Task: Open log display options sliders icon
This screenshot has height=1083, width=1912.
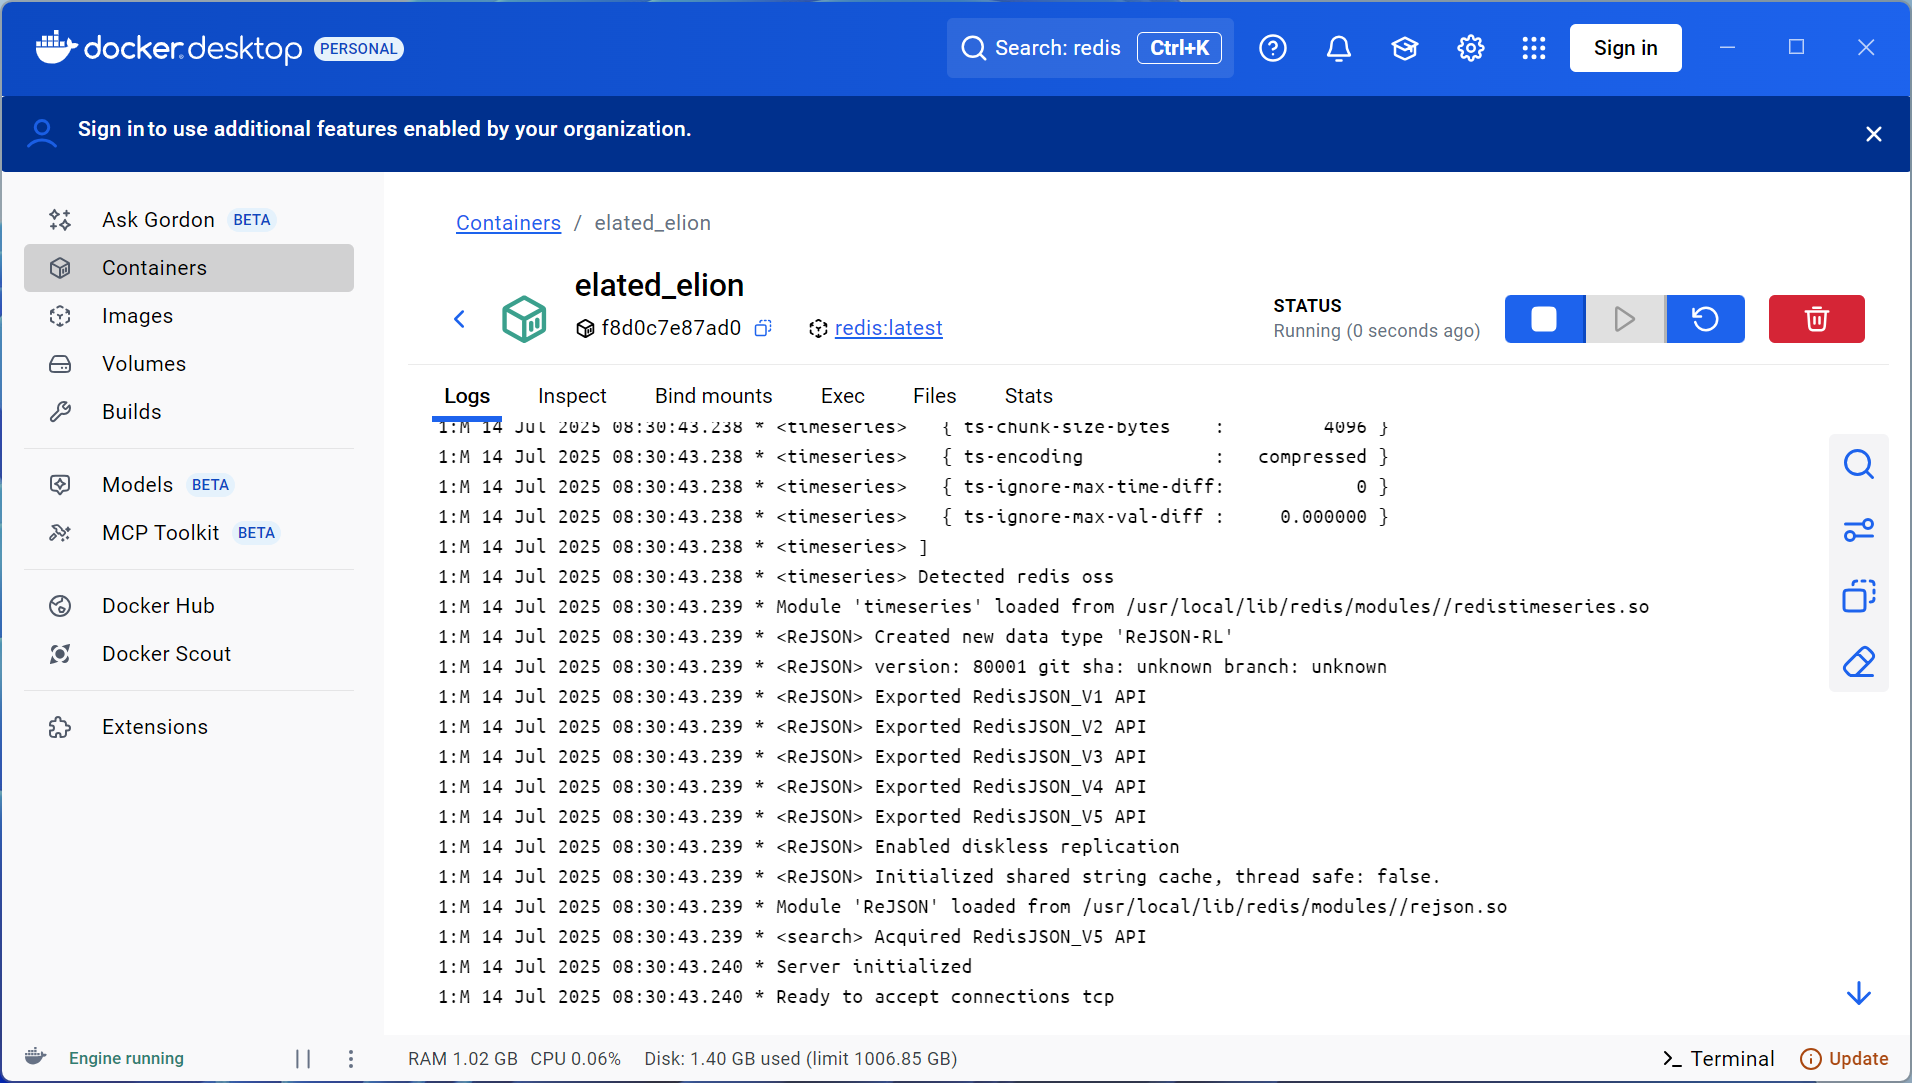Action: [1859, 530]
